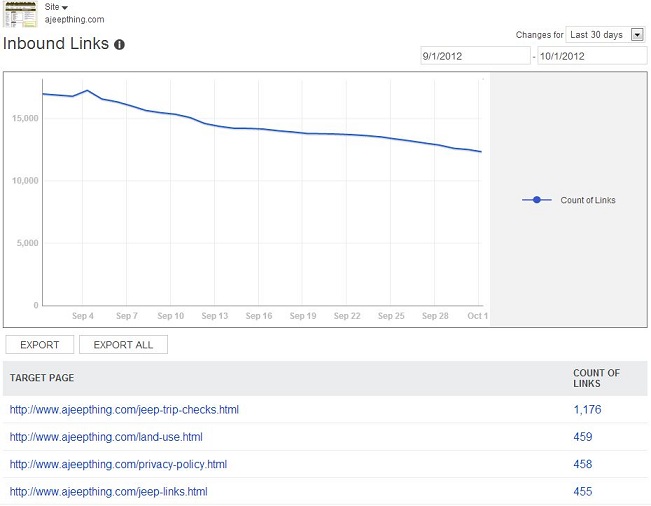Viewport: 651px width, 506px height.
Task: Open the land-use.html target page link
Action: pyautogui.click(x=106, y=437)
